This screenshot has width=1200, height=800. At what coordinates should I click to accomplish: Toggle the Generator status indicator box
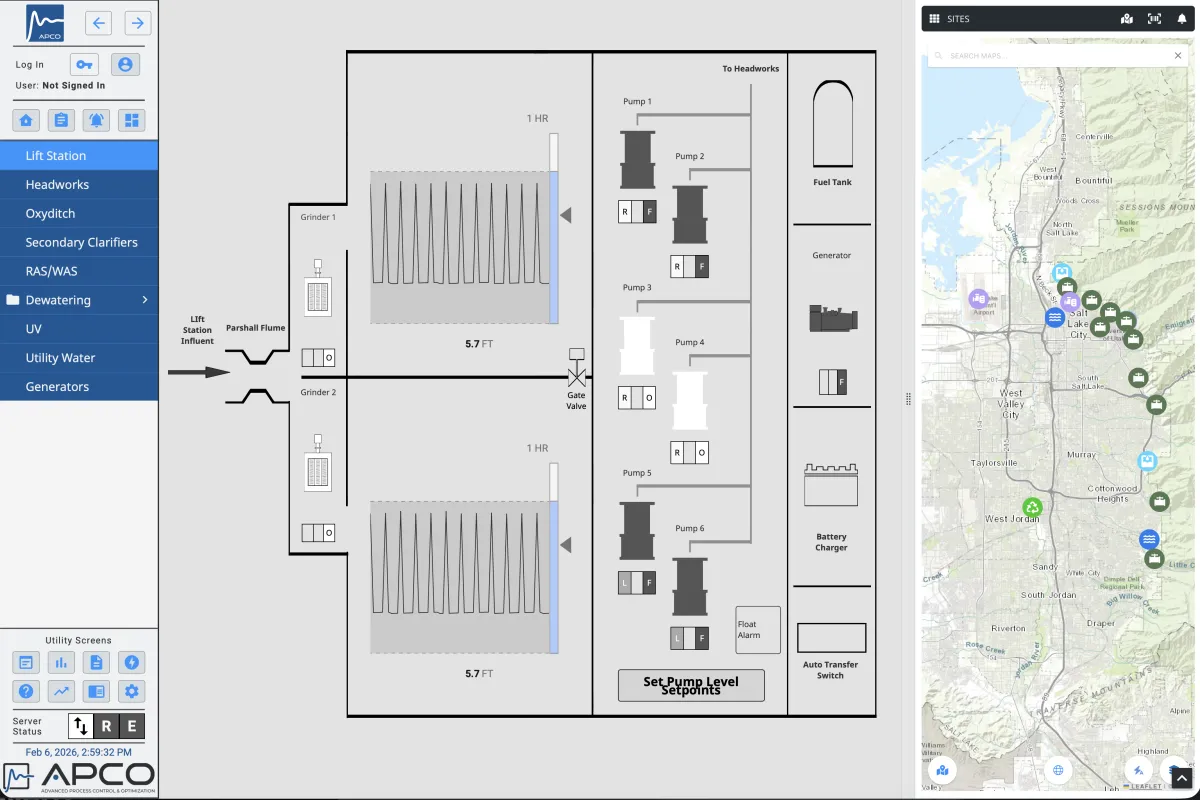(x=832, y=382)
